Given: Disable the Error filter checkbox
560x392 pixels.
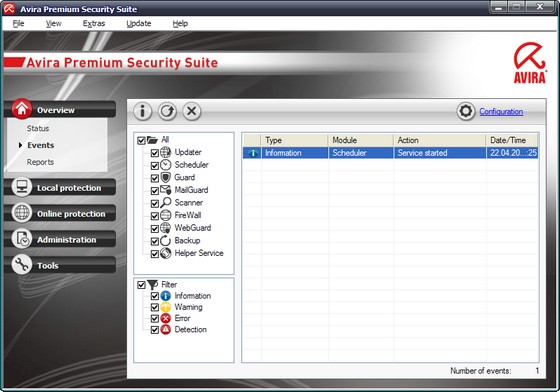Looking at the screenshot, I should click(155, 318).
